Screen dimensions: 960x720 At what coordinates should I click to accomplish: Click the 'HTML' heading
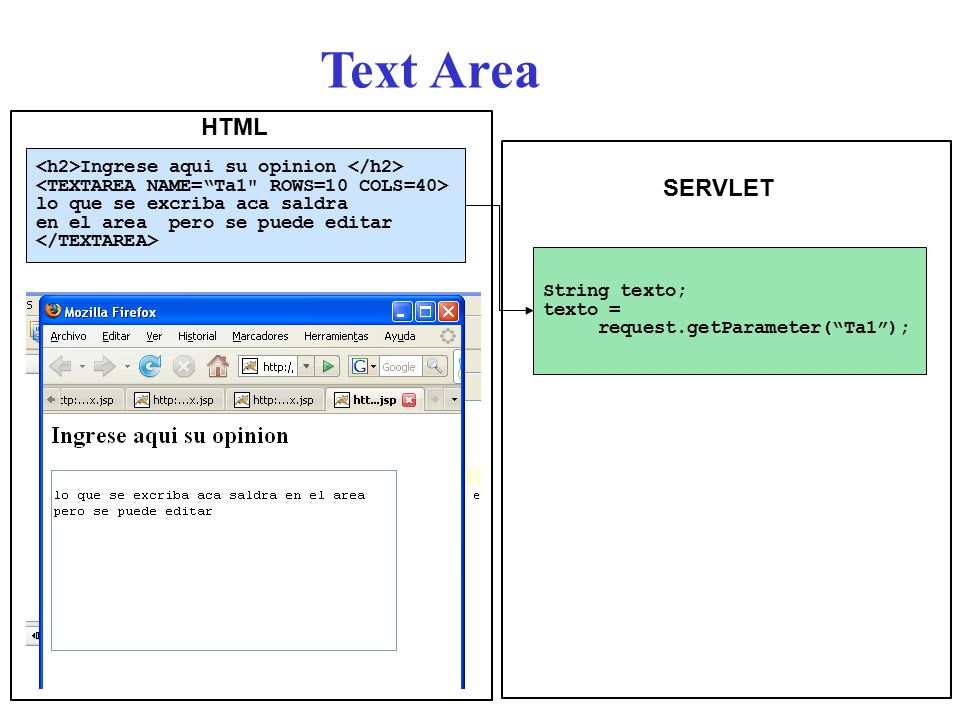(234, 127)
